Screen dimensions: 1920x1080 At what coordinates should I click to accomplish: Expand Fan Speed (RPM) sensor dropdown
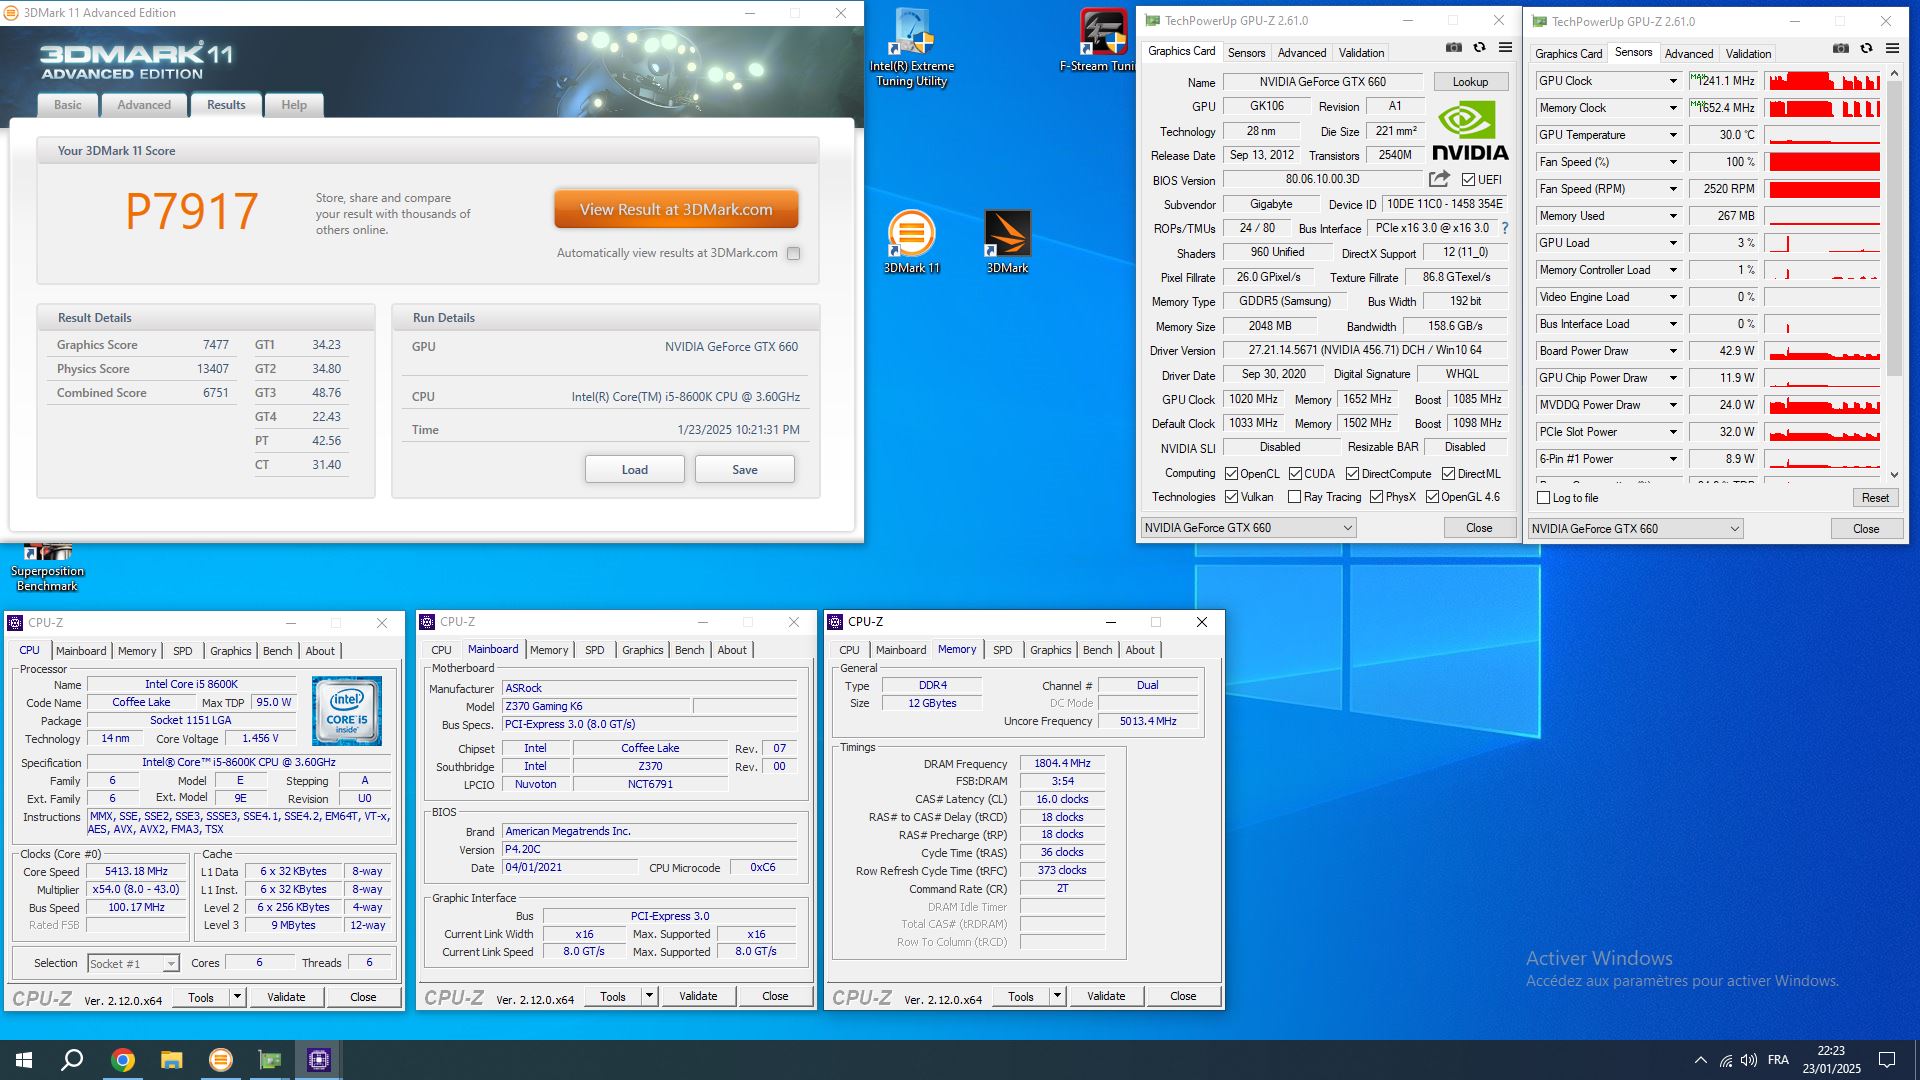coord(1672,189)
